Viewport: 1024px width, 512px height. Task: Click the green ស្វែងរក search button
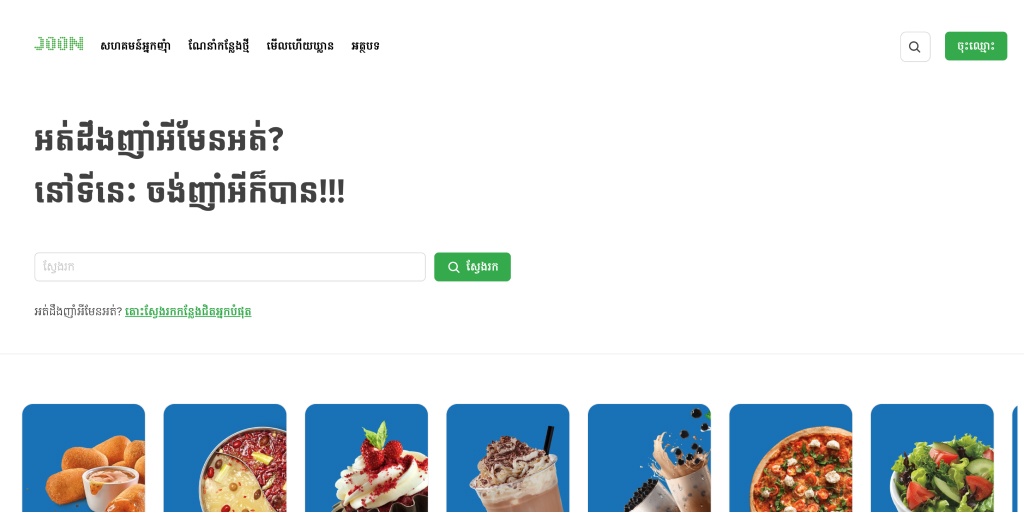pyautogui.click(x=472, y=267)
